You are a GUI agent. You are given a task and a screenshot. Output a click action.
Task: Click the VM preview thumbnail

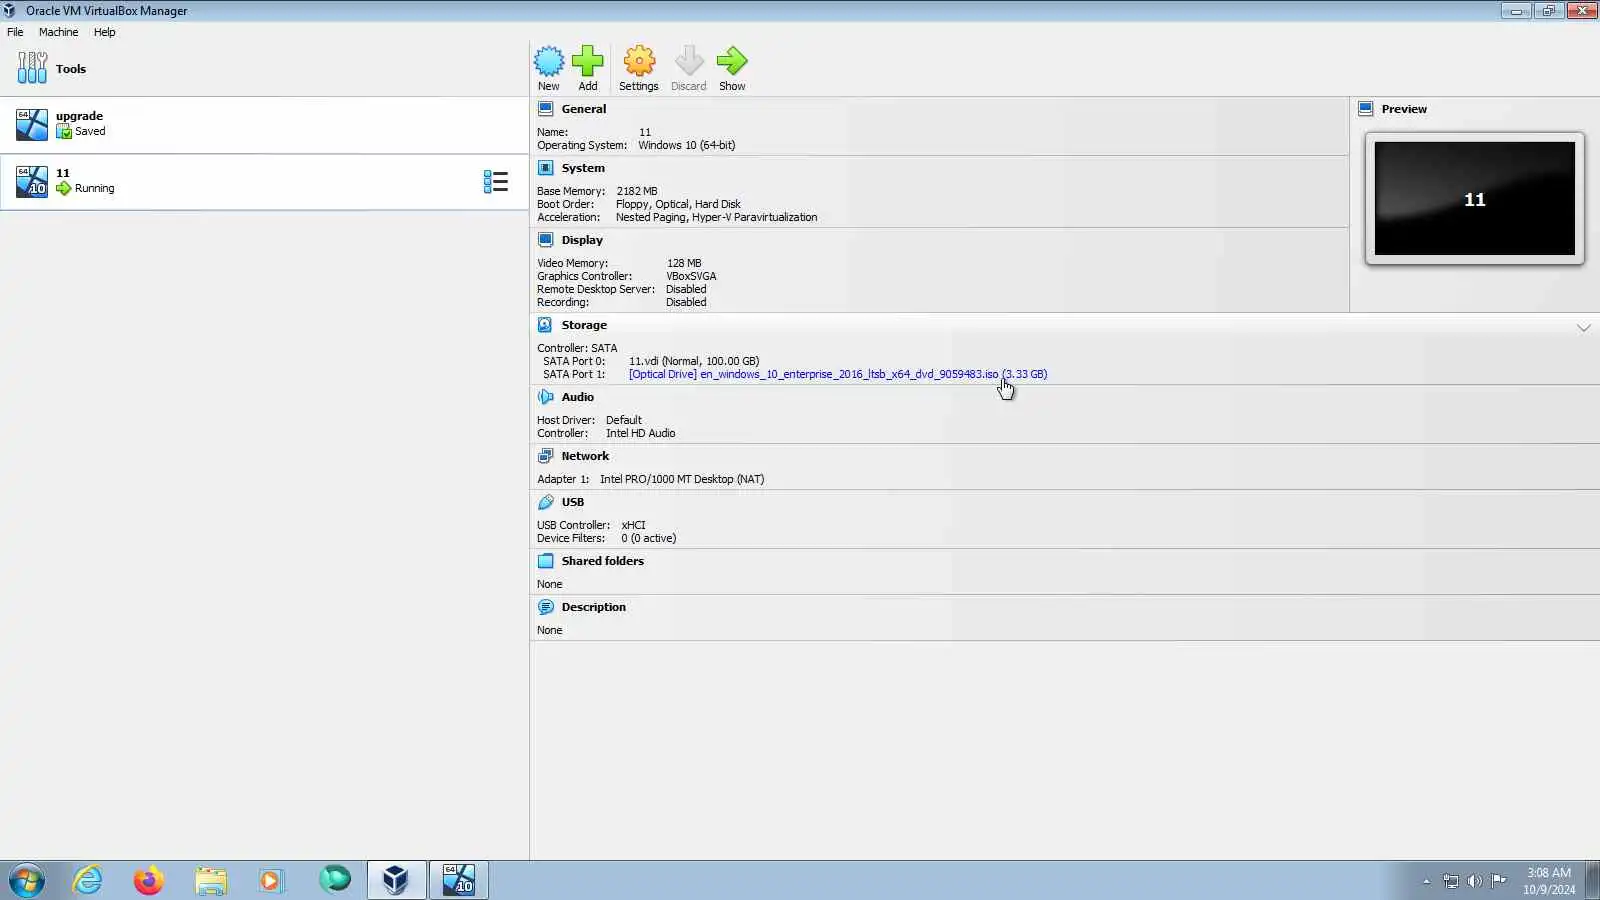[x=1475, y=198]
